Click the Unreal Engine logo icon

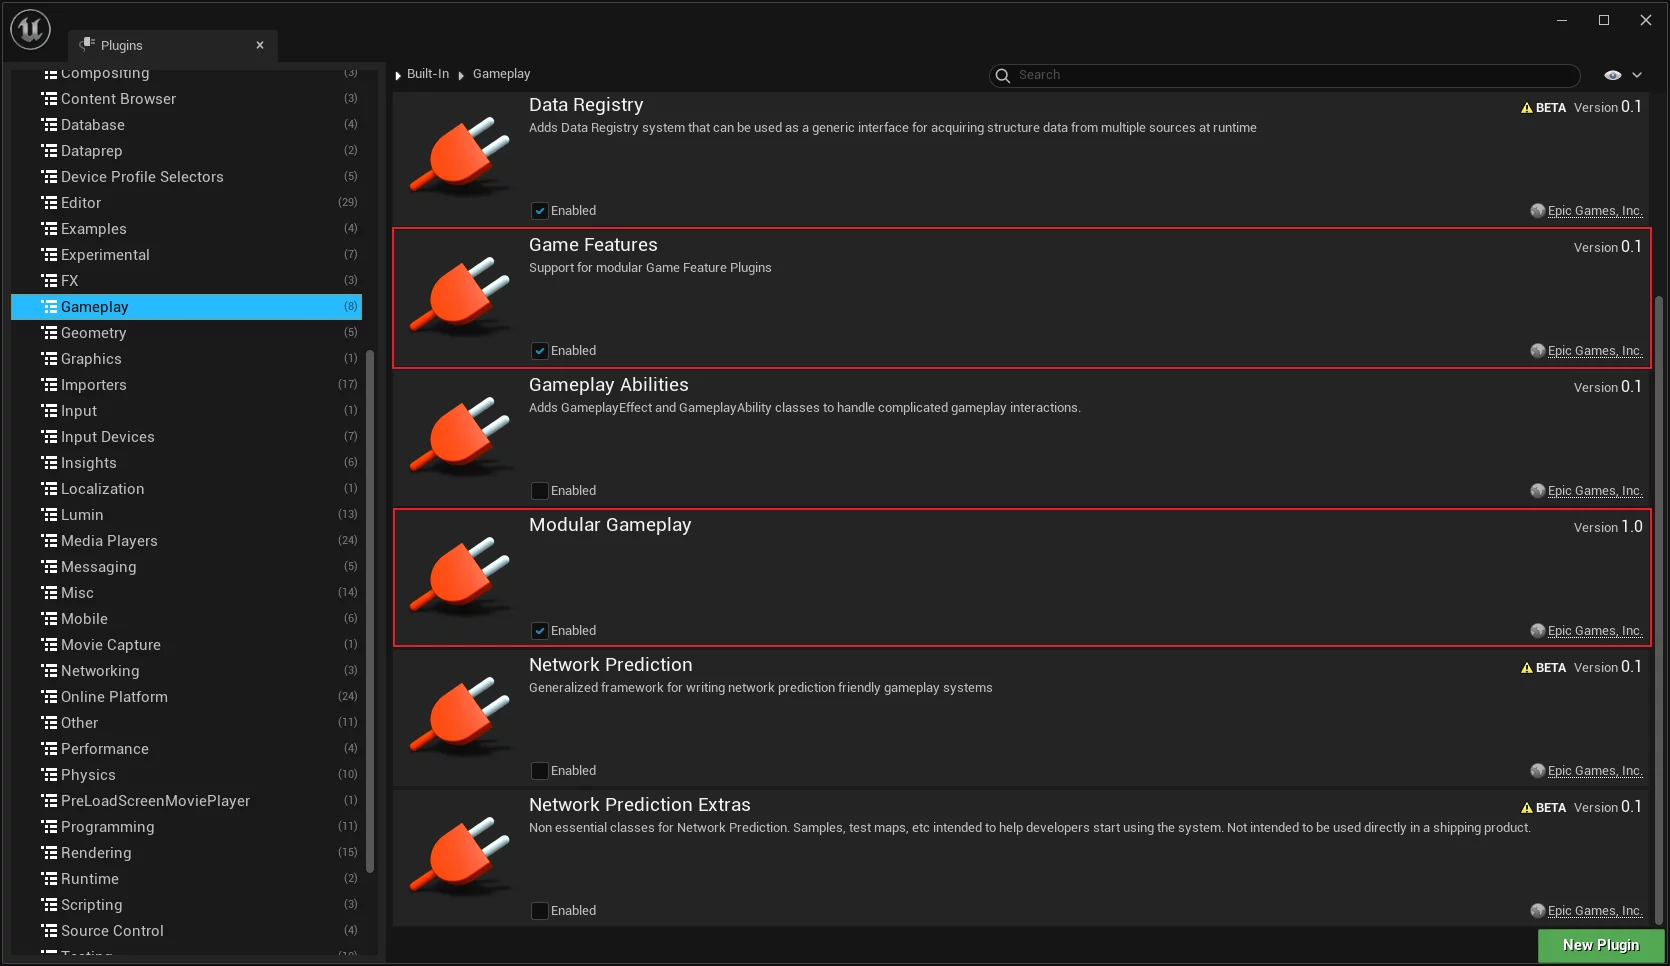tap(30, 29)
